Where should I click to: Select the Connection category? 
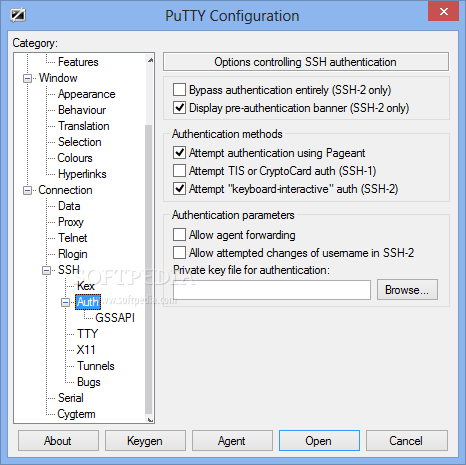[x=65, y=190]
